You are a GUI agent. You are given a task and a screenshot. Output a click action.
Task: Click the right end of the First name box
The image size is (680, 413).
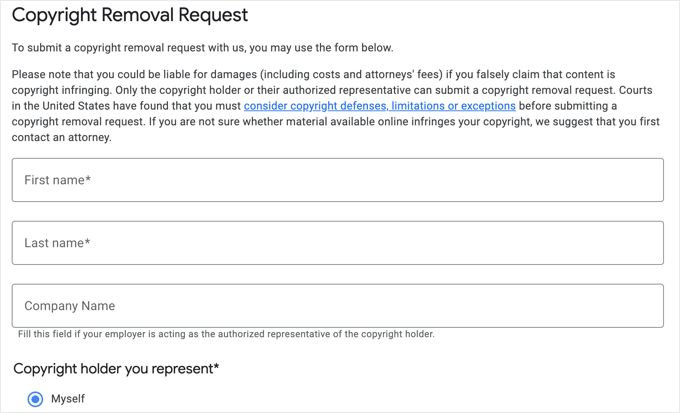click(640, 180)
